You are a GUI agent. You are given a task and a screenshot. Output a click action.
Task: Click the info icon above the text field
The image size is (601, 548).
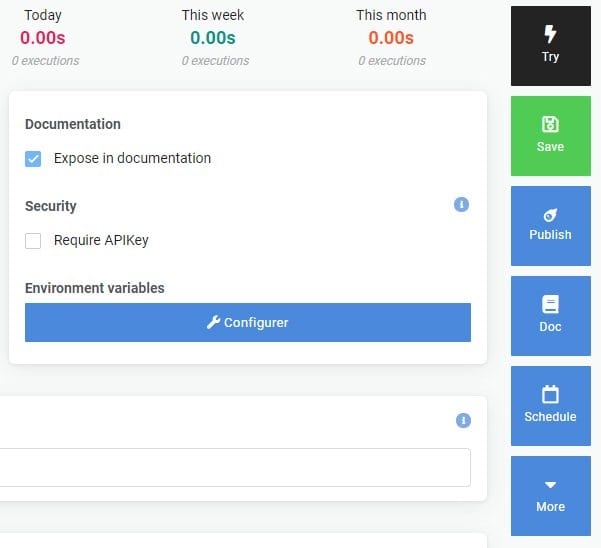[x=462, y=421]
